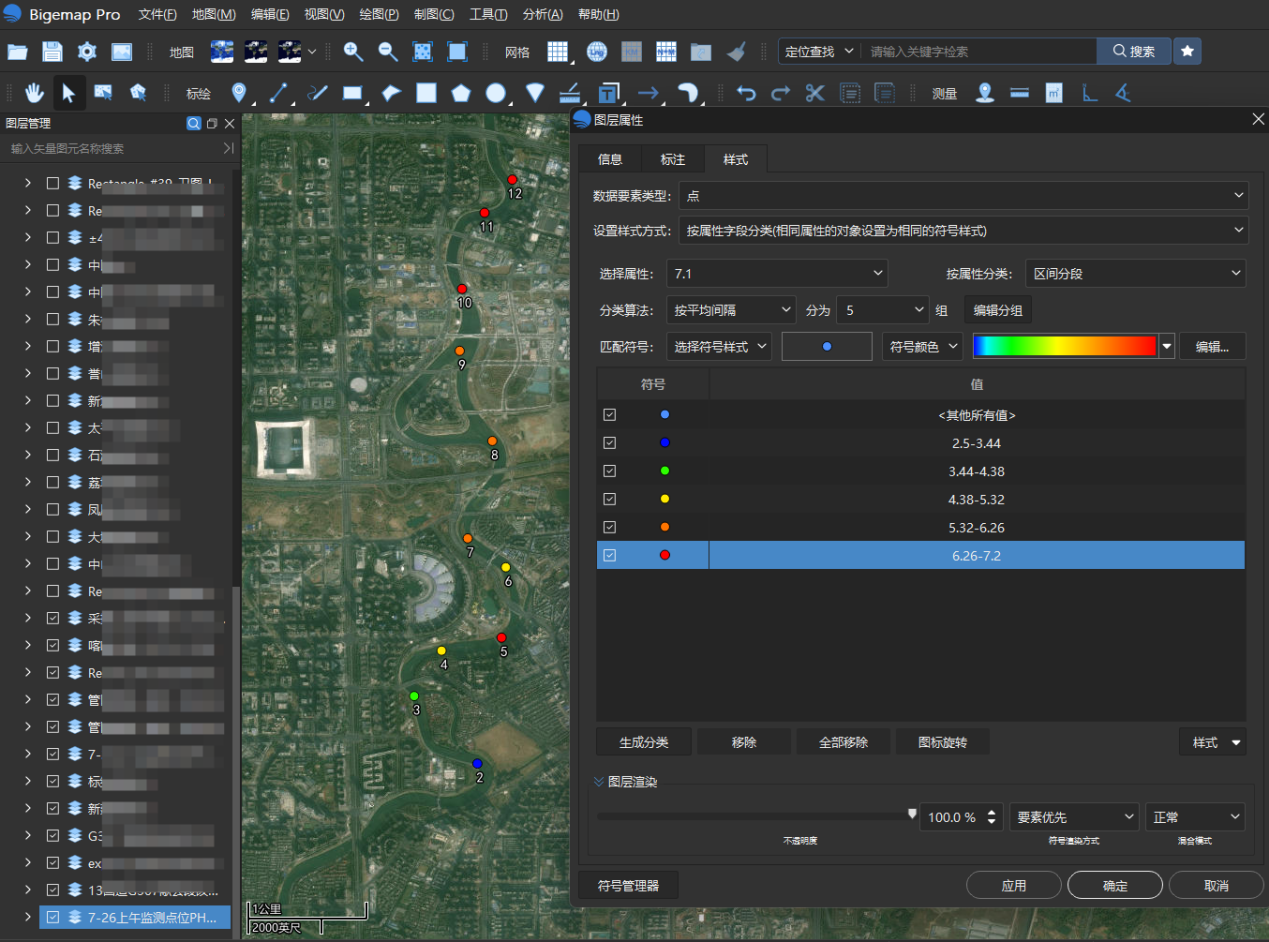Toggle checkbox for 5.32-6.26 class

(610, 527)
